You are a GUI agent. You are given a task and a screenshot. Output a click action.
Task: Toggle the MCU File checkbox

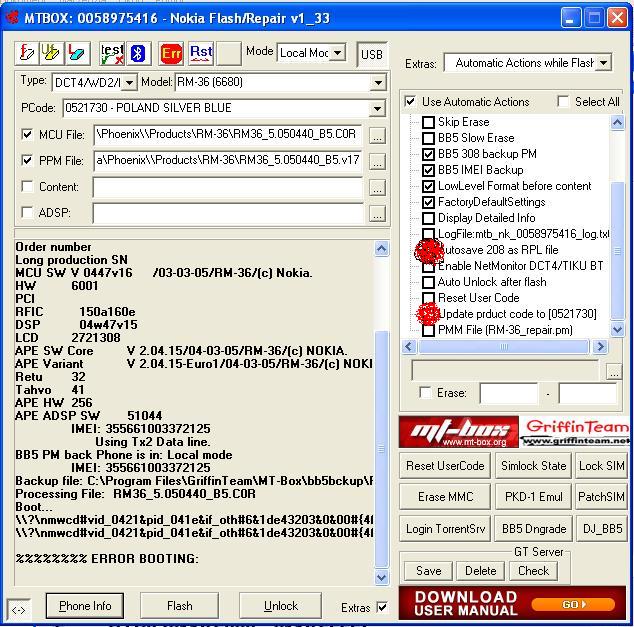click(27, 134)
